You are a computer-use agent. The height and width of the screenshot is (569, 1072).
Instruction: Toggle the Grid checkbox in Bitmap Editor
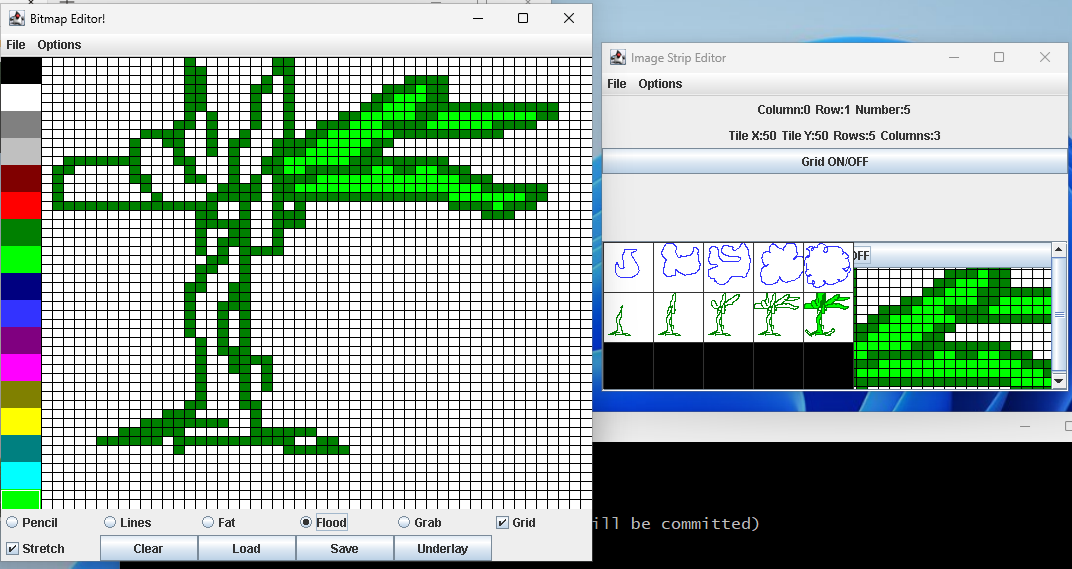point(515,522)
